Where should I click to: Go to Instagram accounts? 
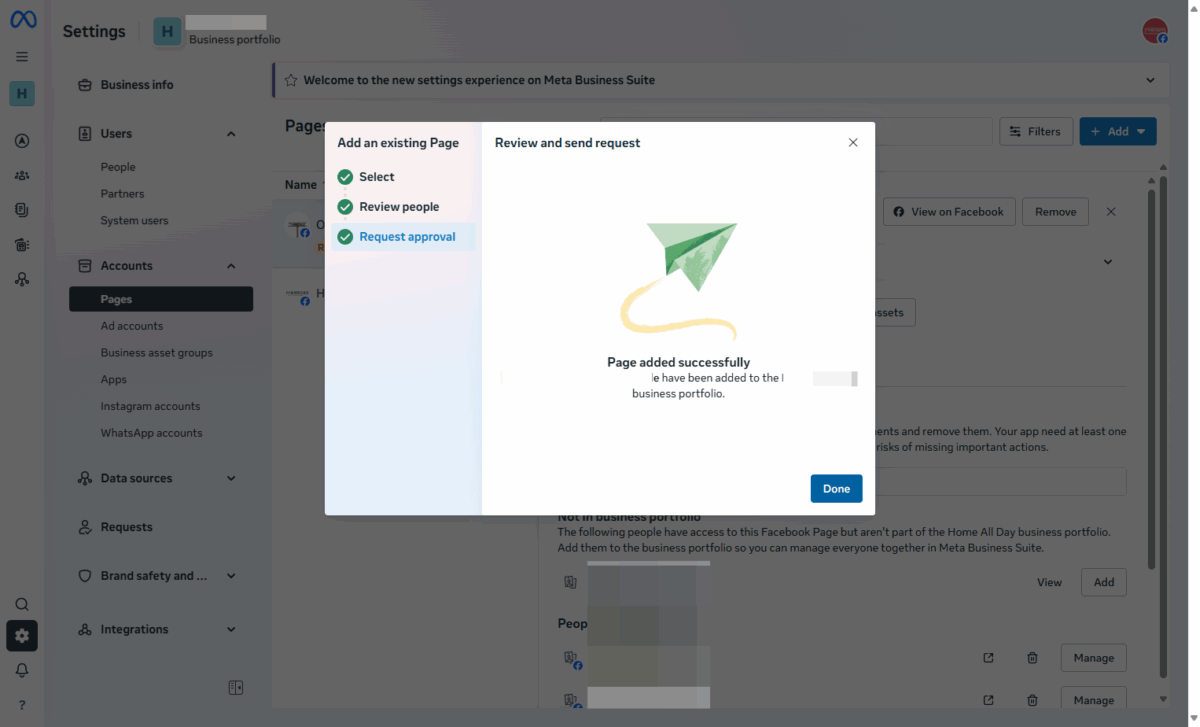pos(150,406)
